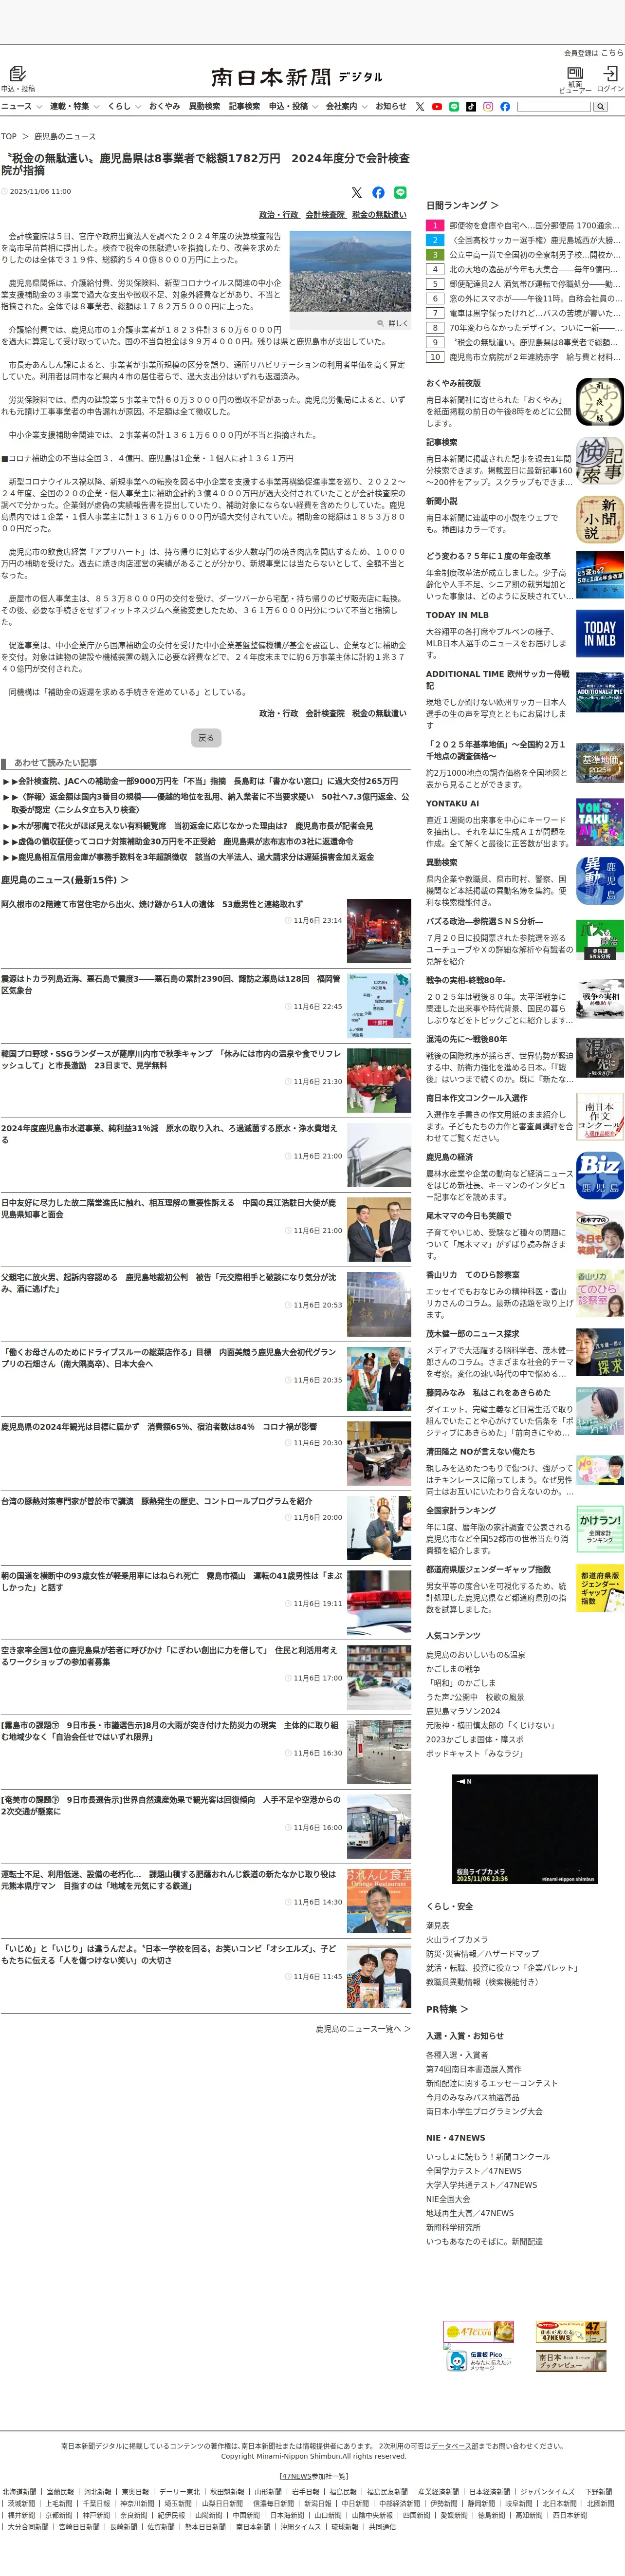Share article on LINE via share icon
Viewport: 625px width, 2576px height.
[x=400, y=192]
